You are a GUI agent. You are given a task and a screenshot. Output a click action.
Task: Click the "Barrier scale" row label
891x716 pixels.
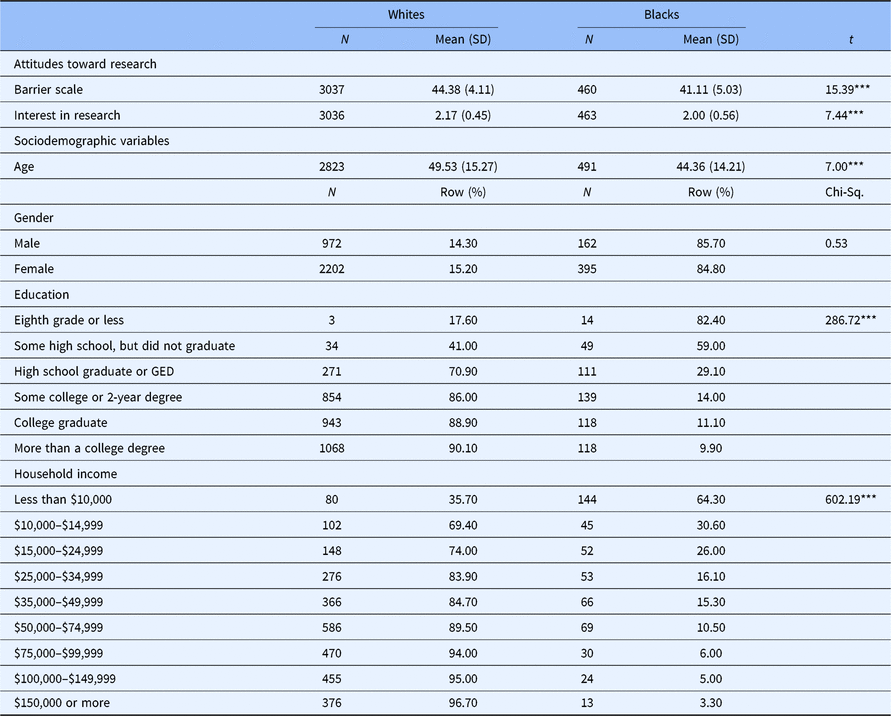pyautogui.click(x=47, y=90)
